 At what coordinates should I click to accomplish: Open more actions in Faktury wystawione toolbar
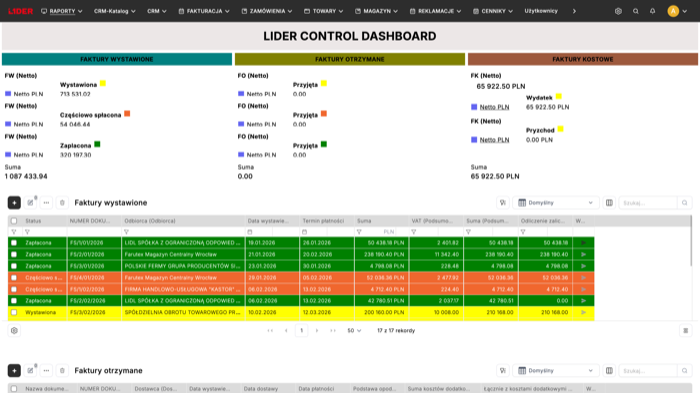[x=46, y=203]
